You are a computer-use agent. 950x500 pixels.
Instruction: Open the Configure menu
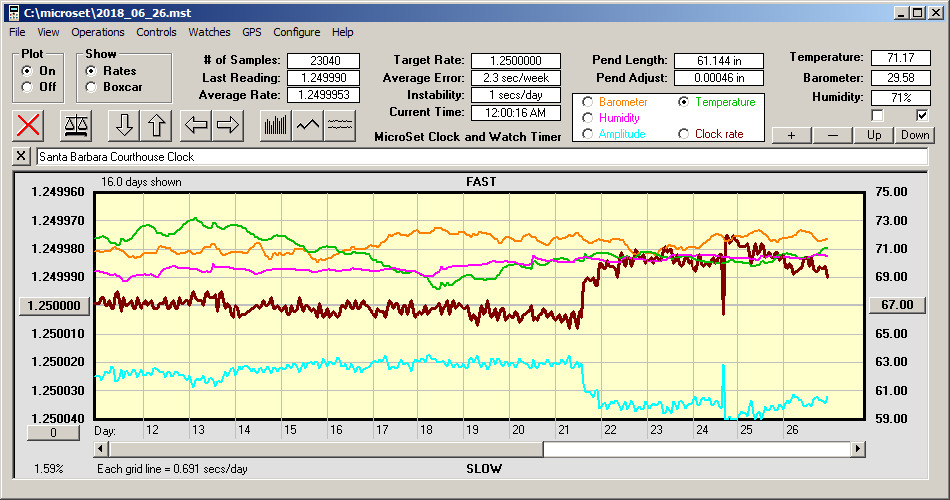[297, 32]
